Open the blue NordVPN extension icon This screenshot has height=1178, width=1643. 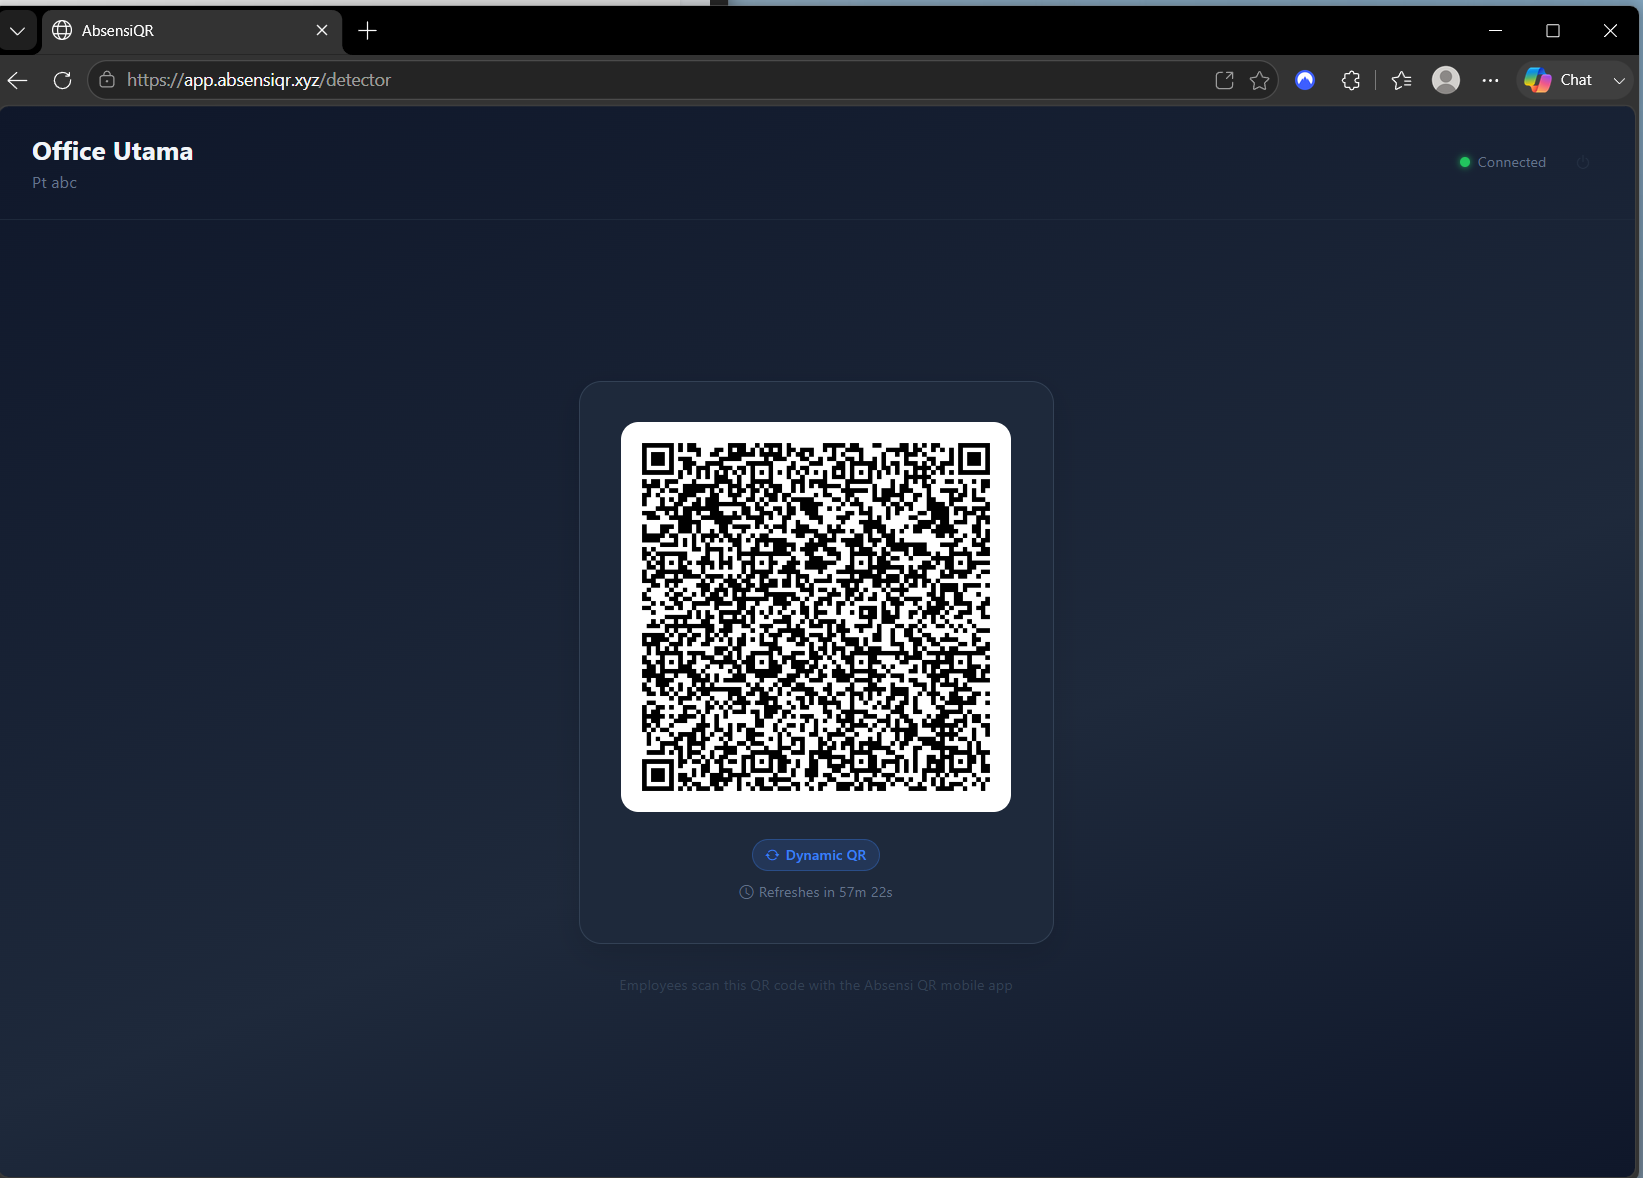(x=1305, y=80)
